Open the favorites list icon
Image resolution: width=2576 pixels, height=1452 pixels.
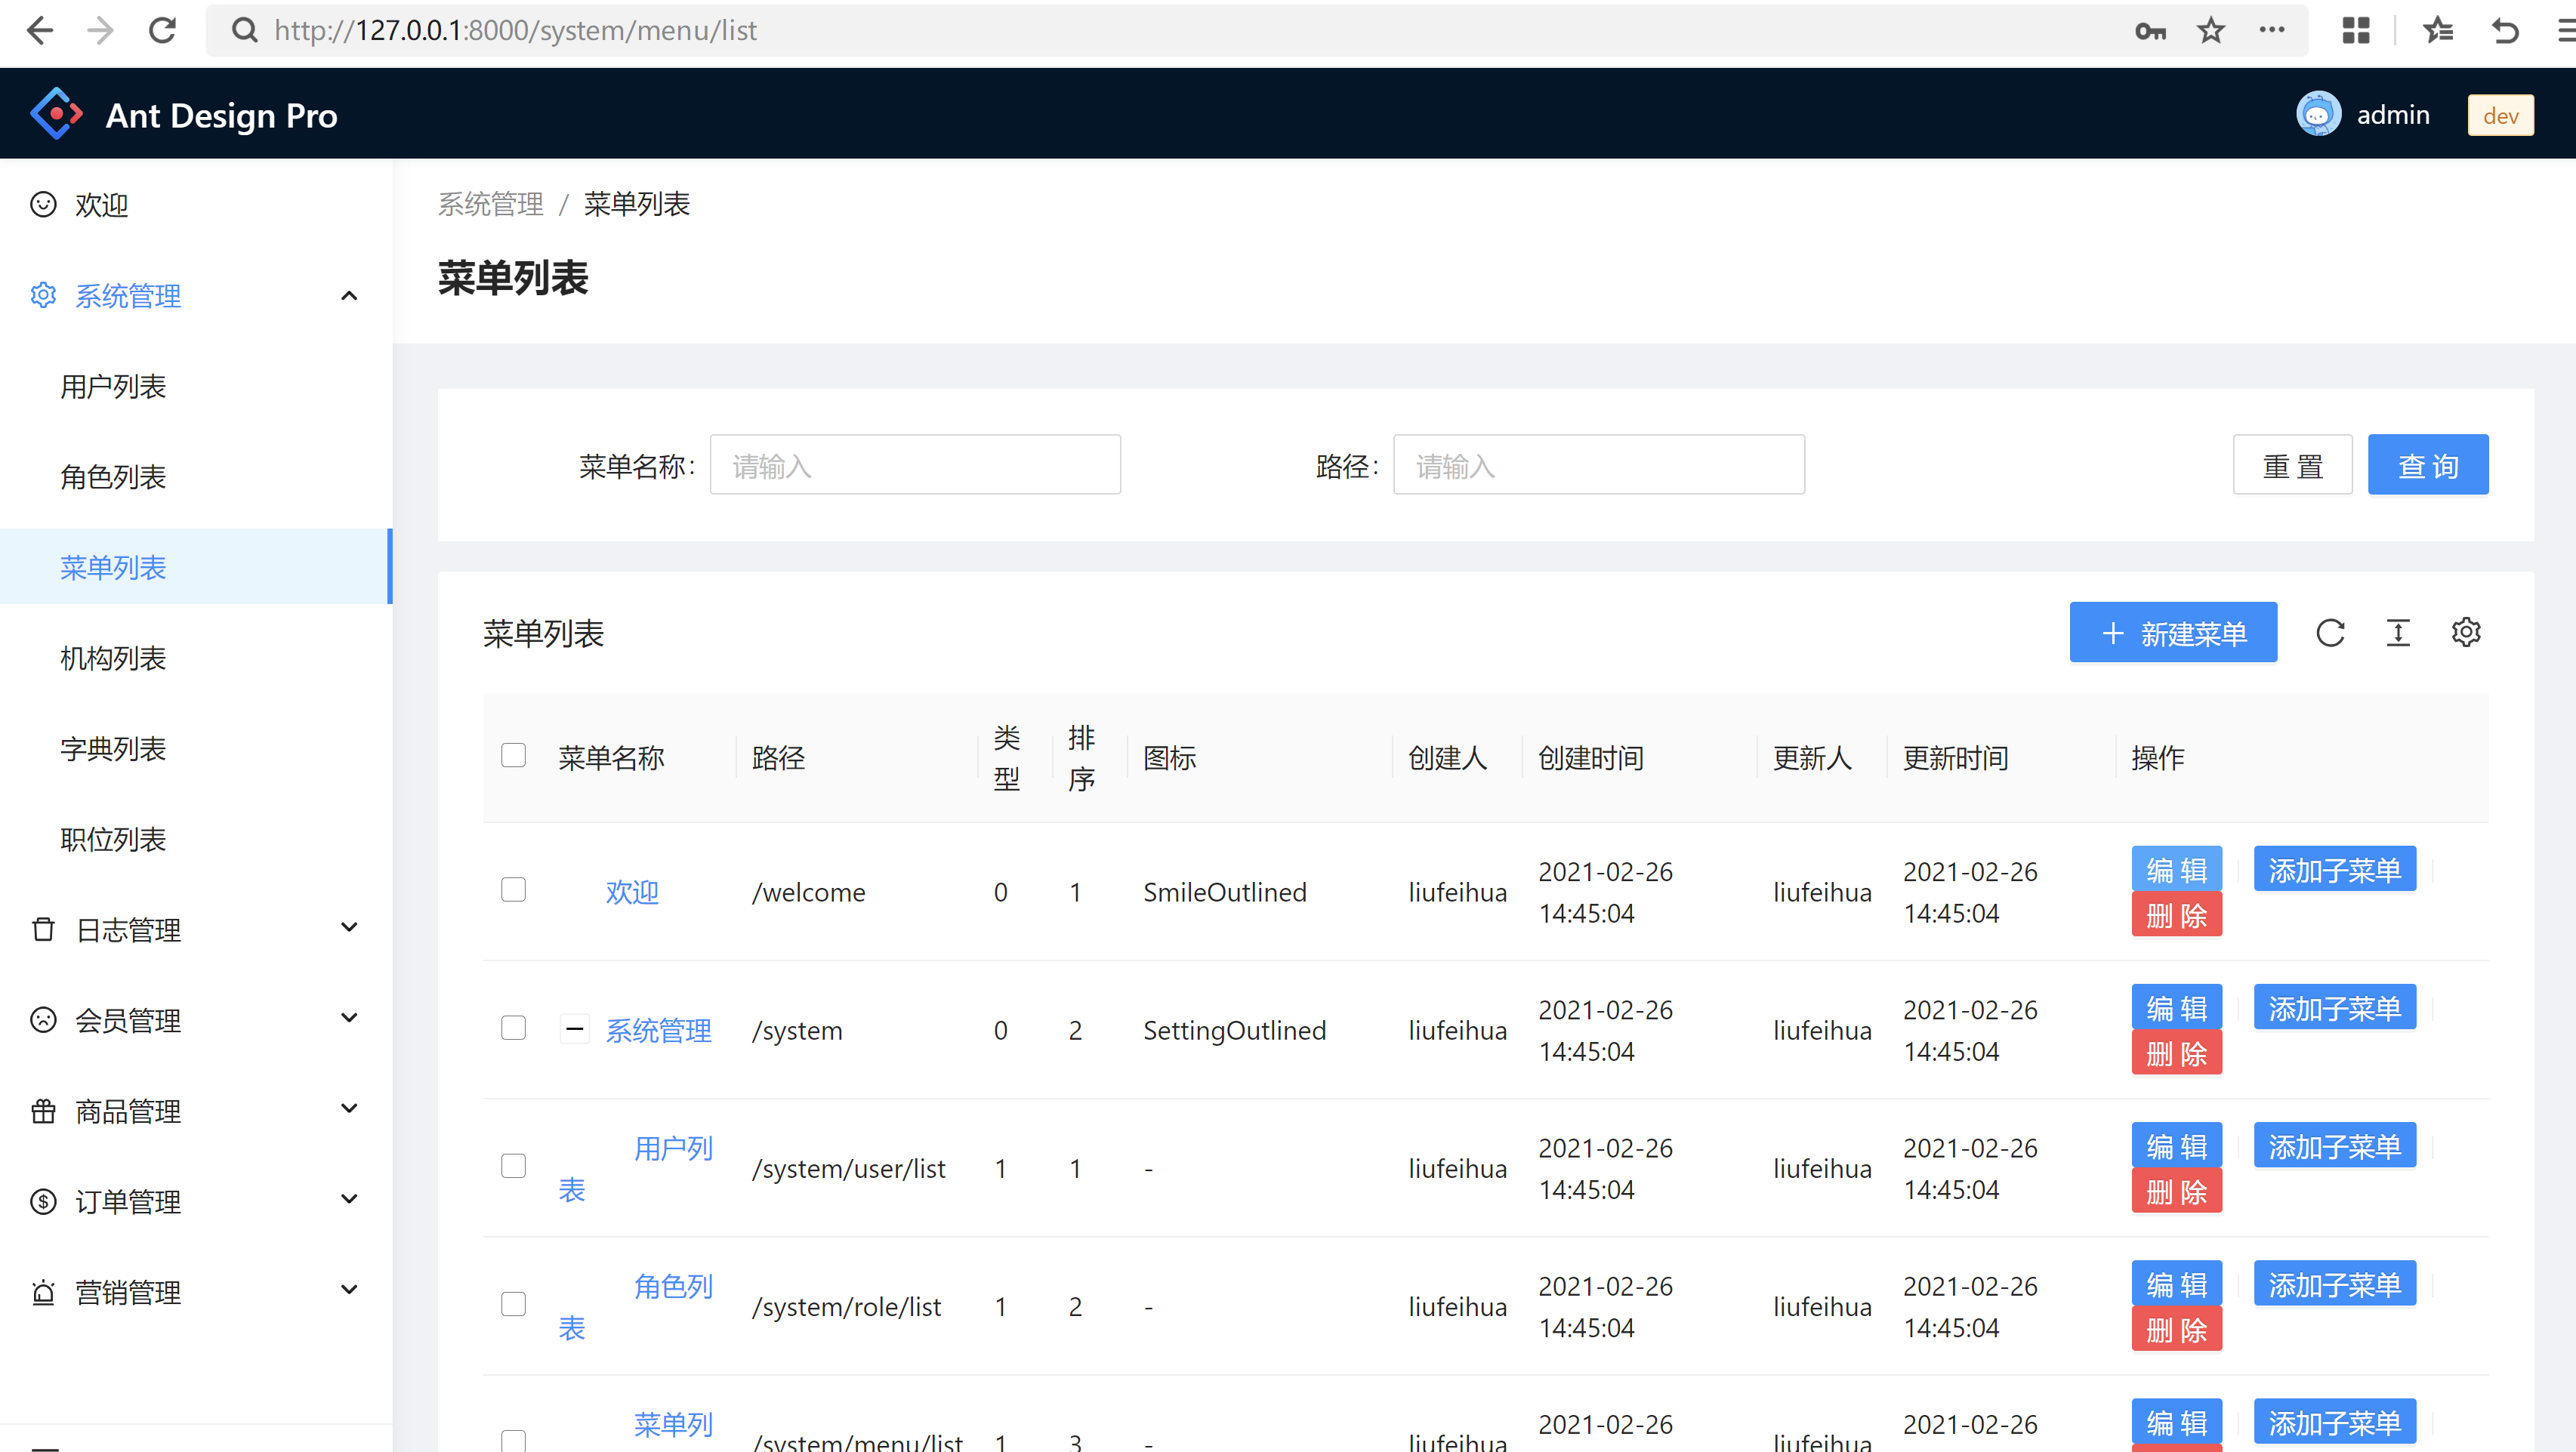point(2438,31)
